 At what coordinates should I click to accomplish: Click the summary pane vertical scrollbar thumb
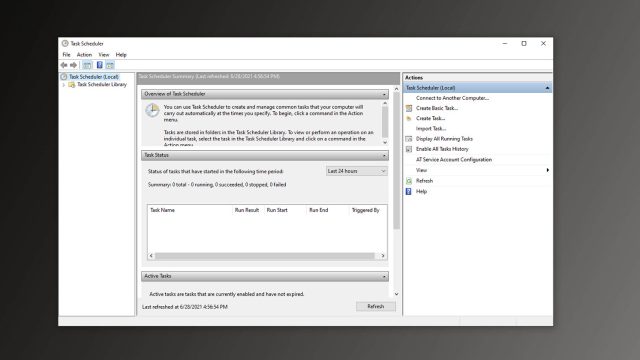pyautogui.click(x=396, y=161)
